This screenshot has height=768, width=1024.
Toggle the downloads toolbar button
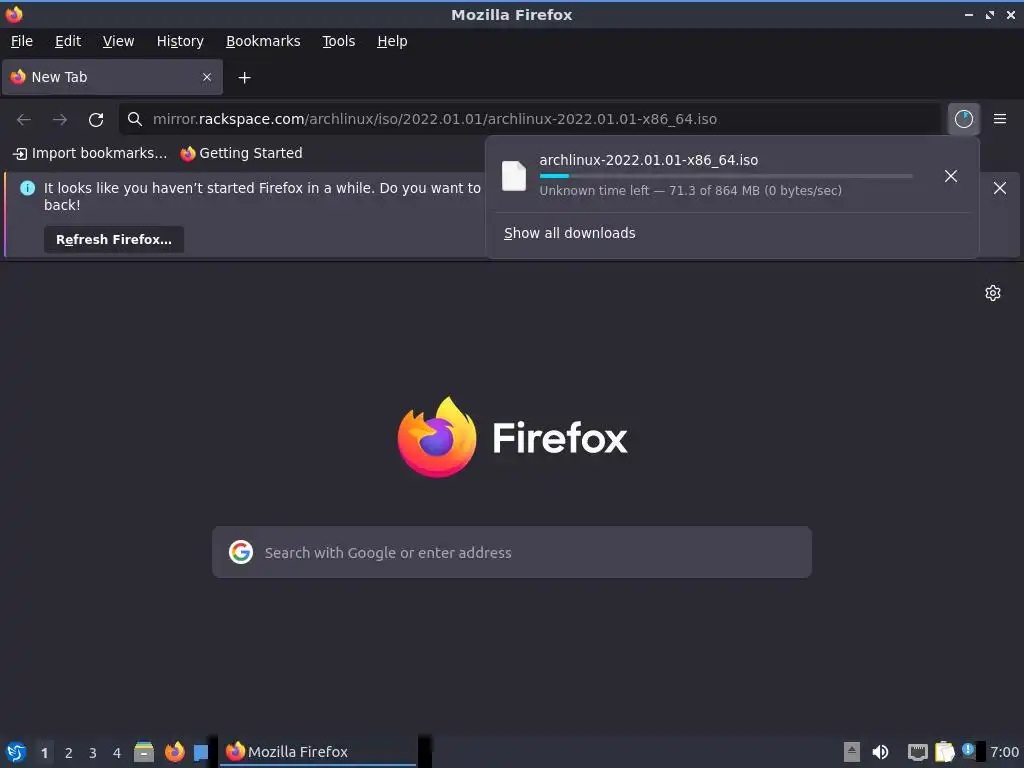tap(963, 119)
